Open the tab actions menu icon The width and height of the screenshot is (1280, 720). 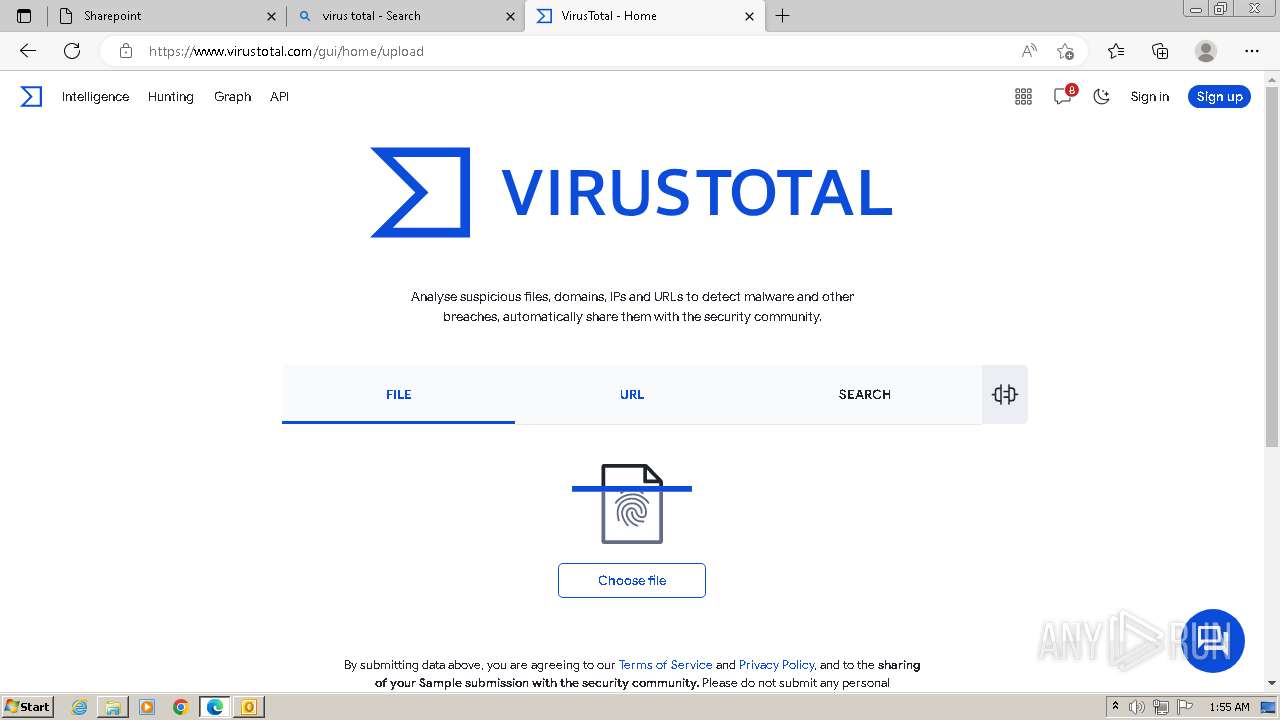click(x=24, y=16)
